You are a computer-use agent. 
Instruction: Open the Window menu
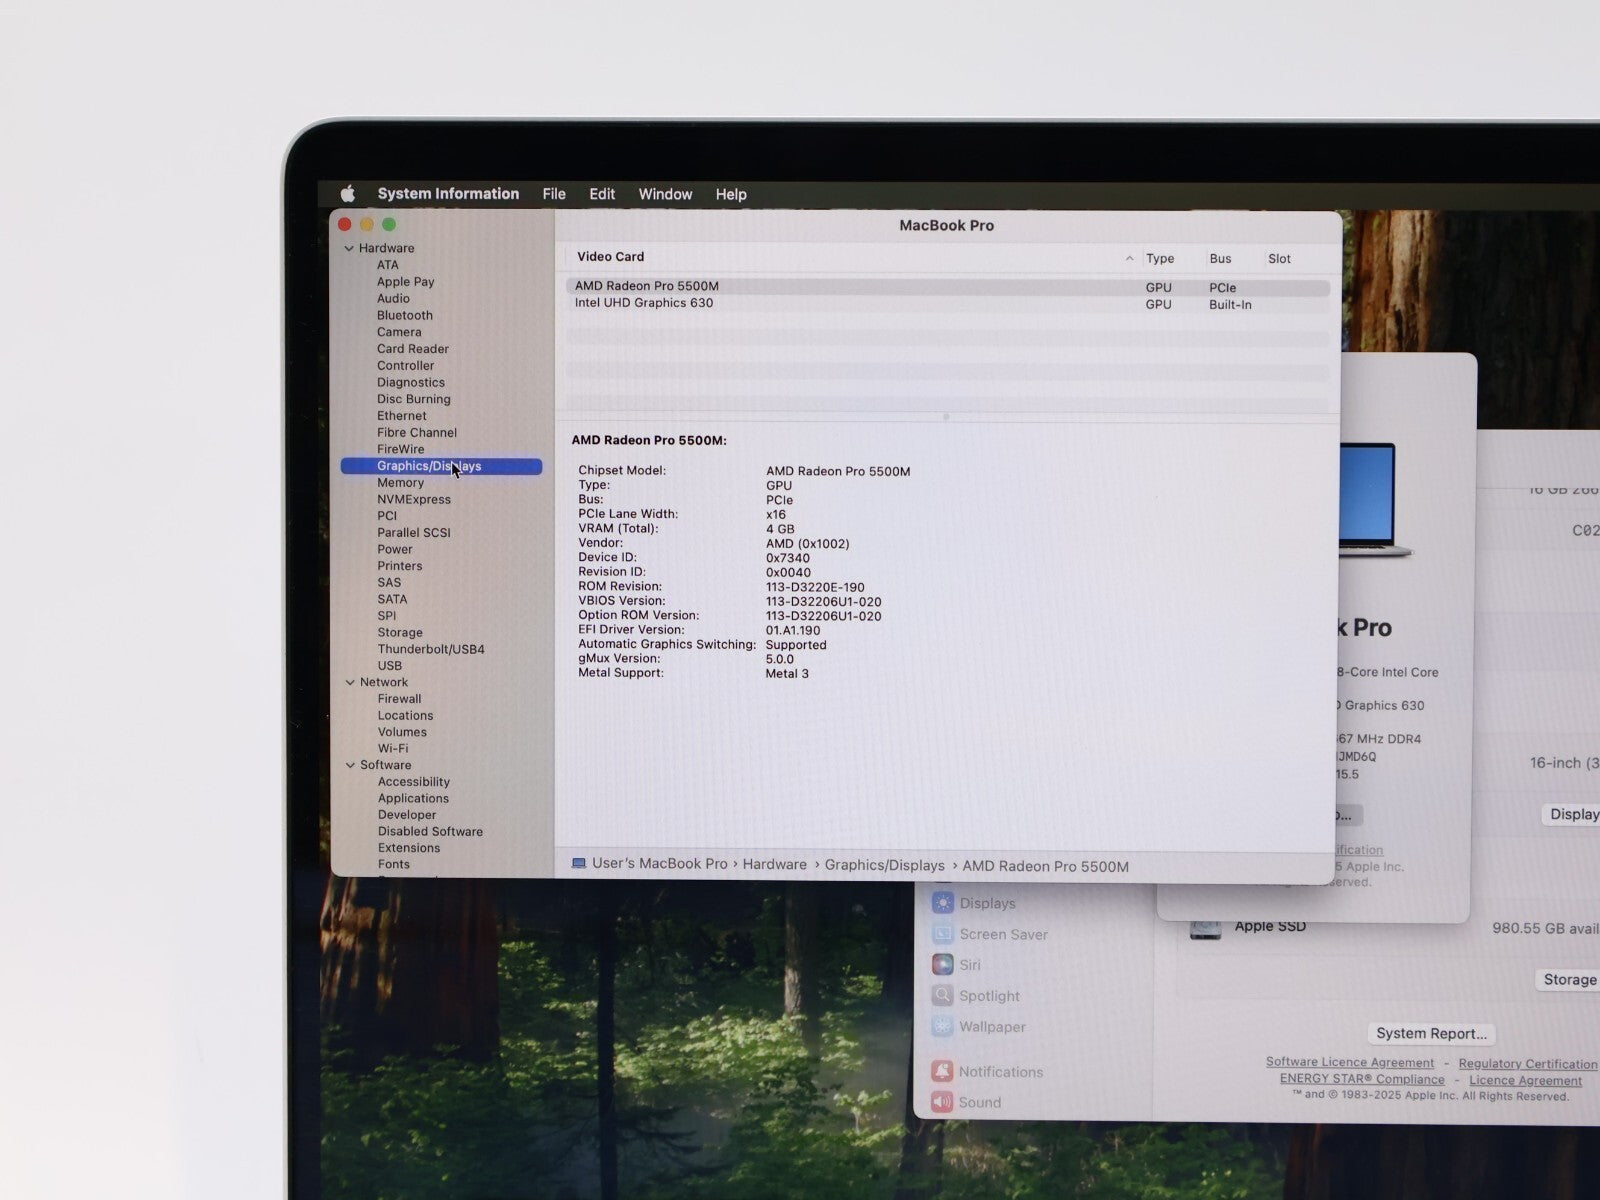(x=665, y=194)
